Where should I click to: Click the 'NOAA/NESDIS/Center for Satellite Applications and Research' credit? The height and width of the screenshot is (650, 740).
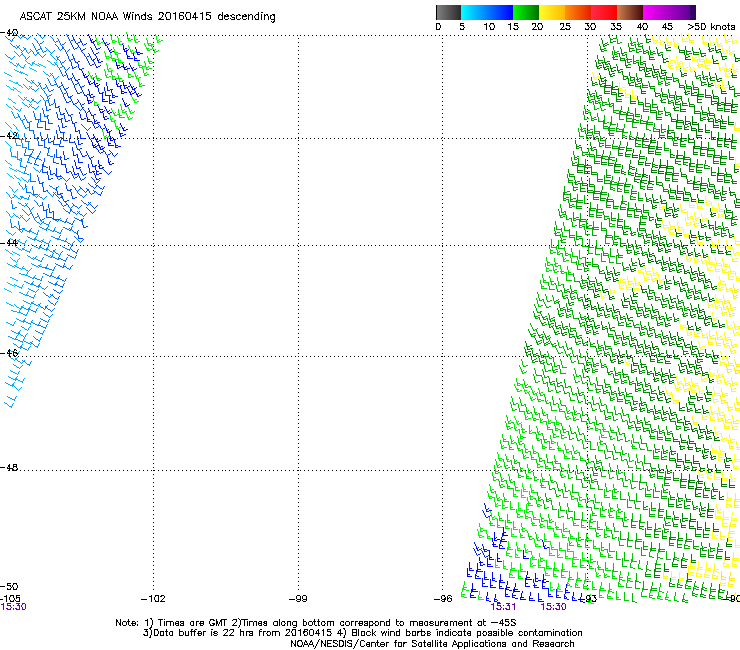(x=432, y=644)
